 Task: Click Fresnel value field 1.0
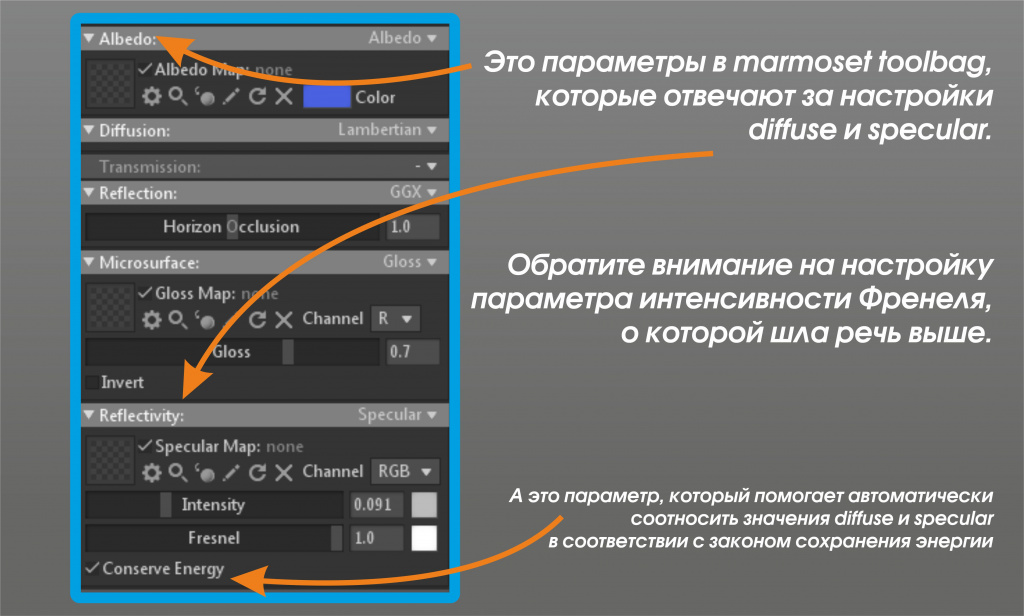pos(377,538)
